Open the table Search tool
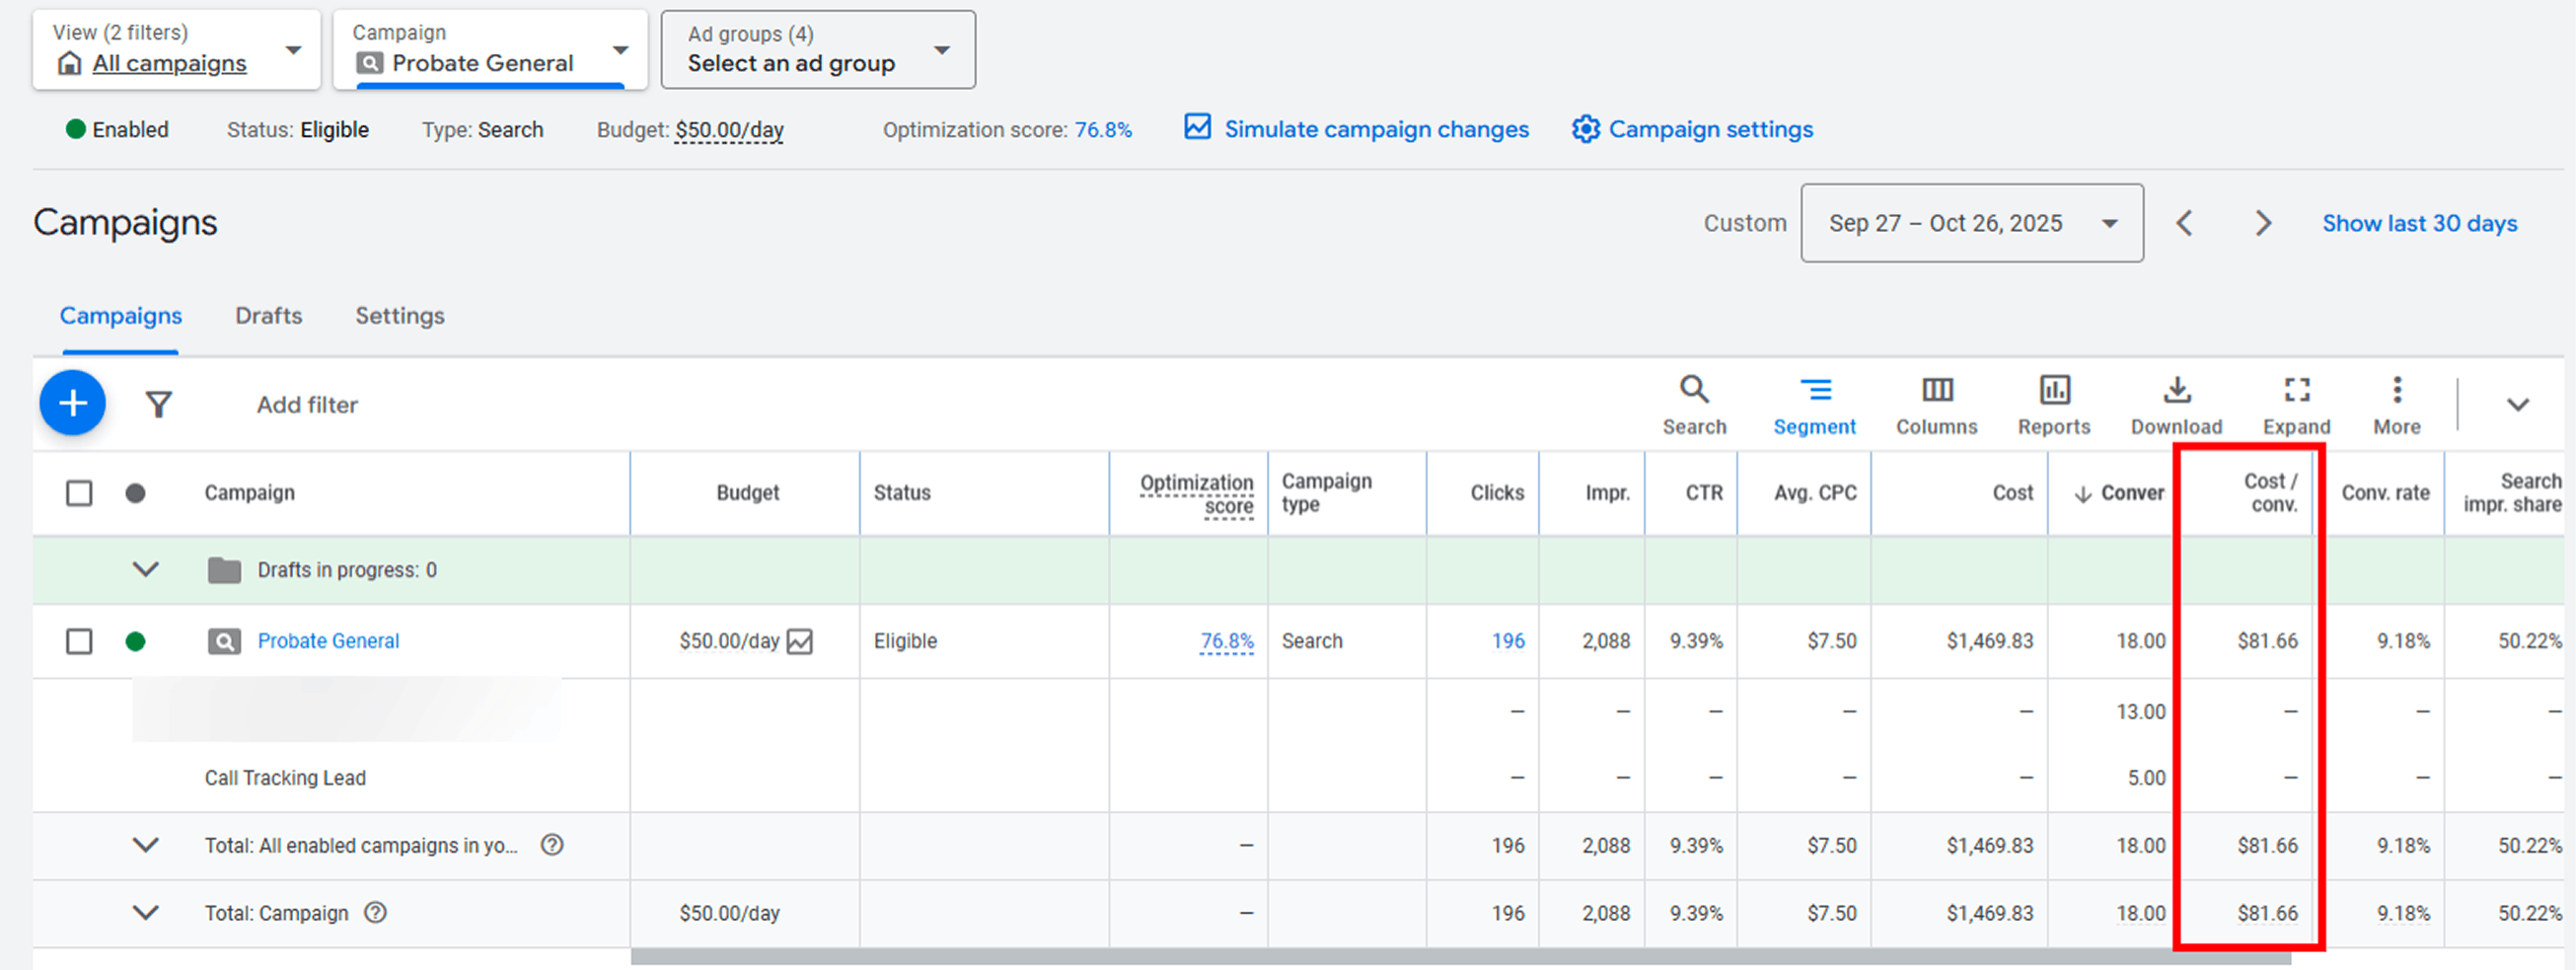This screenshot has height=970, width=2576. (x=1694, y=405)
